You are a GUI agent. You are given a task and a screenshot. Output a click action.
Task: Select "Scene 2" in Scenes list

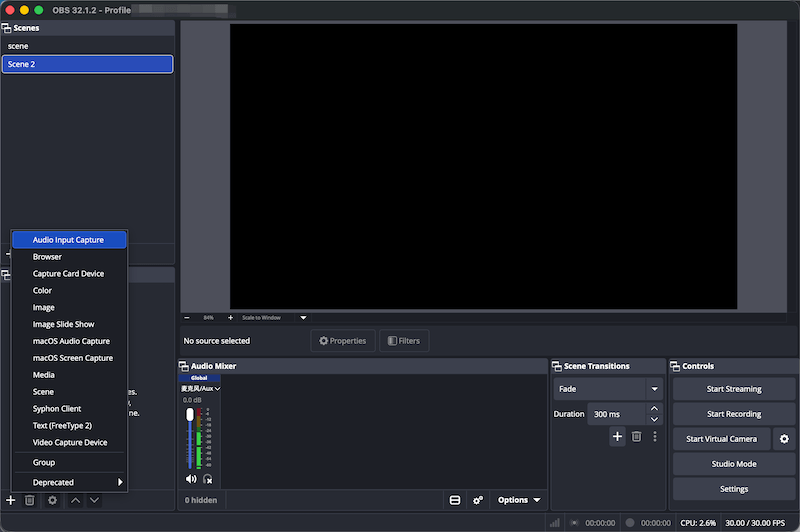87,64
